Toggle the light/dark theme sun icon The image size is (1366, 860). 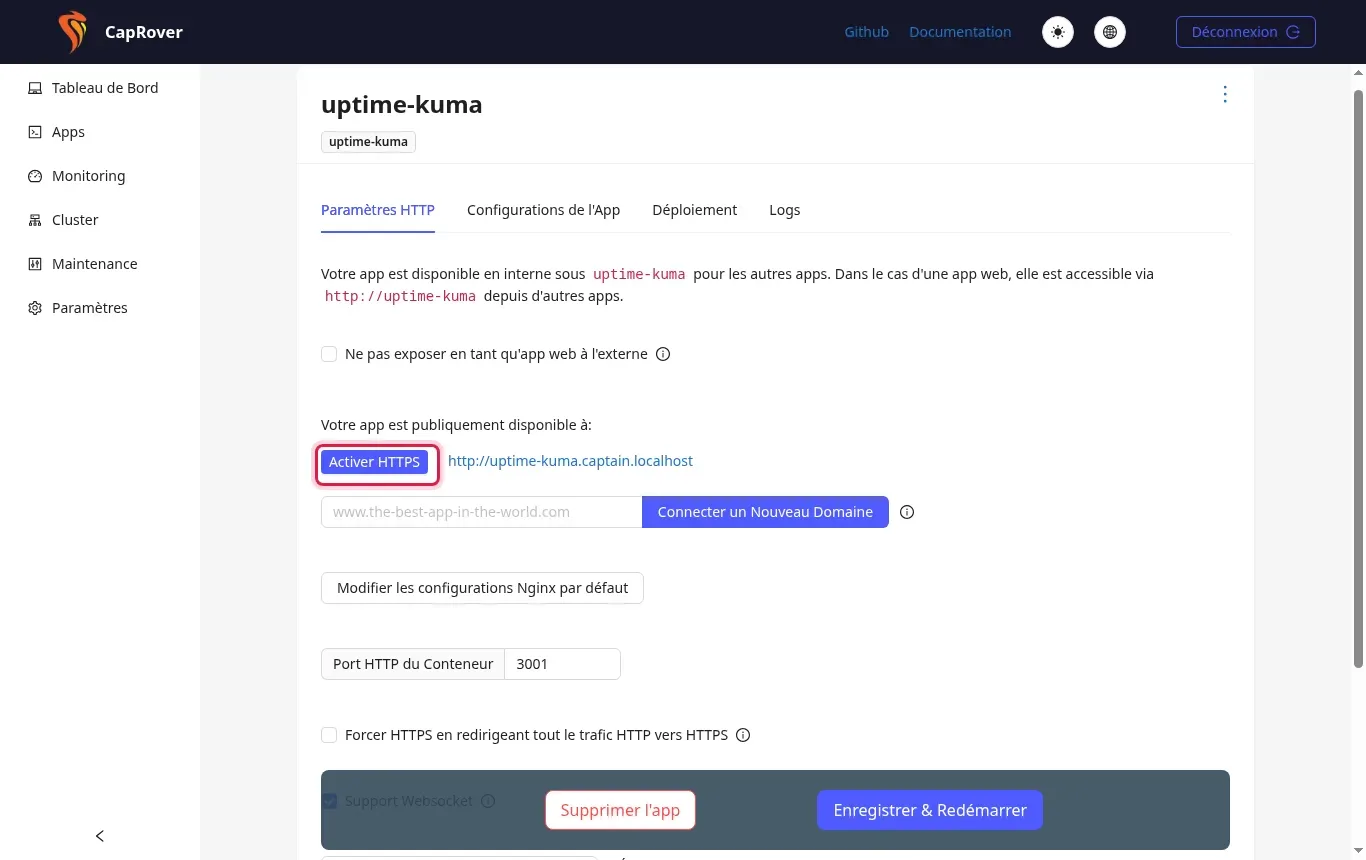(1058, 32)
